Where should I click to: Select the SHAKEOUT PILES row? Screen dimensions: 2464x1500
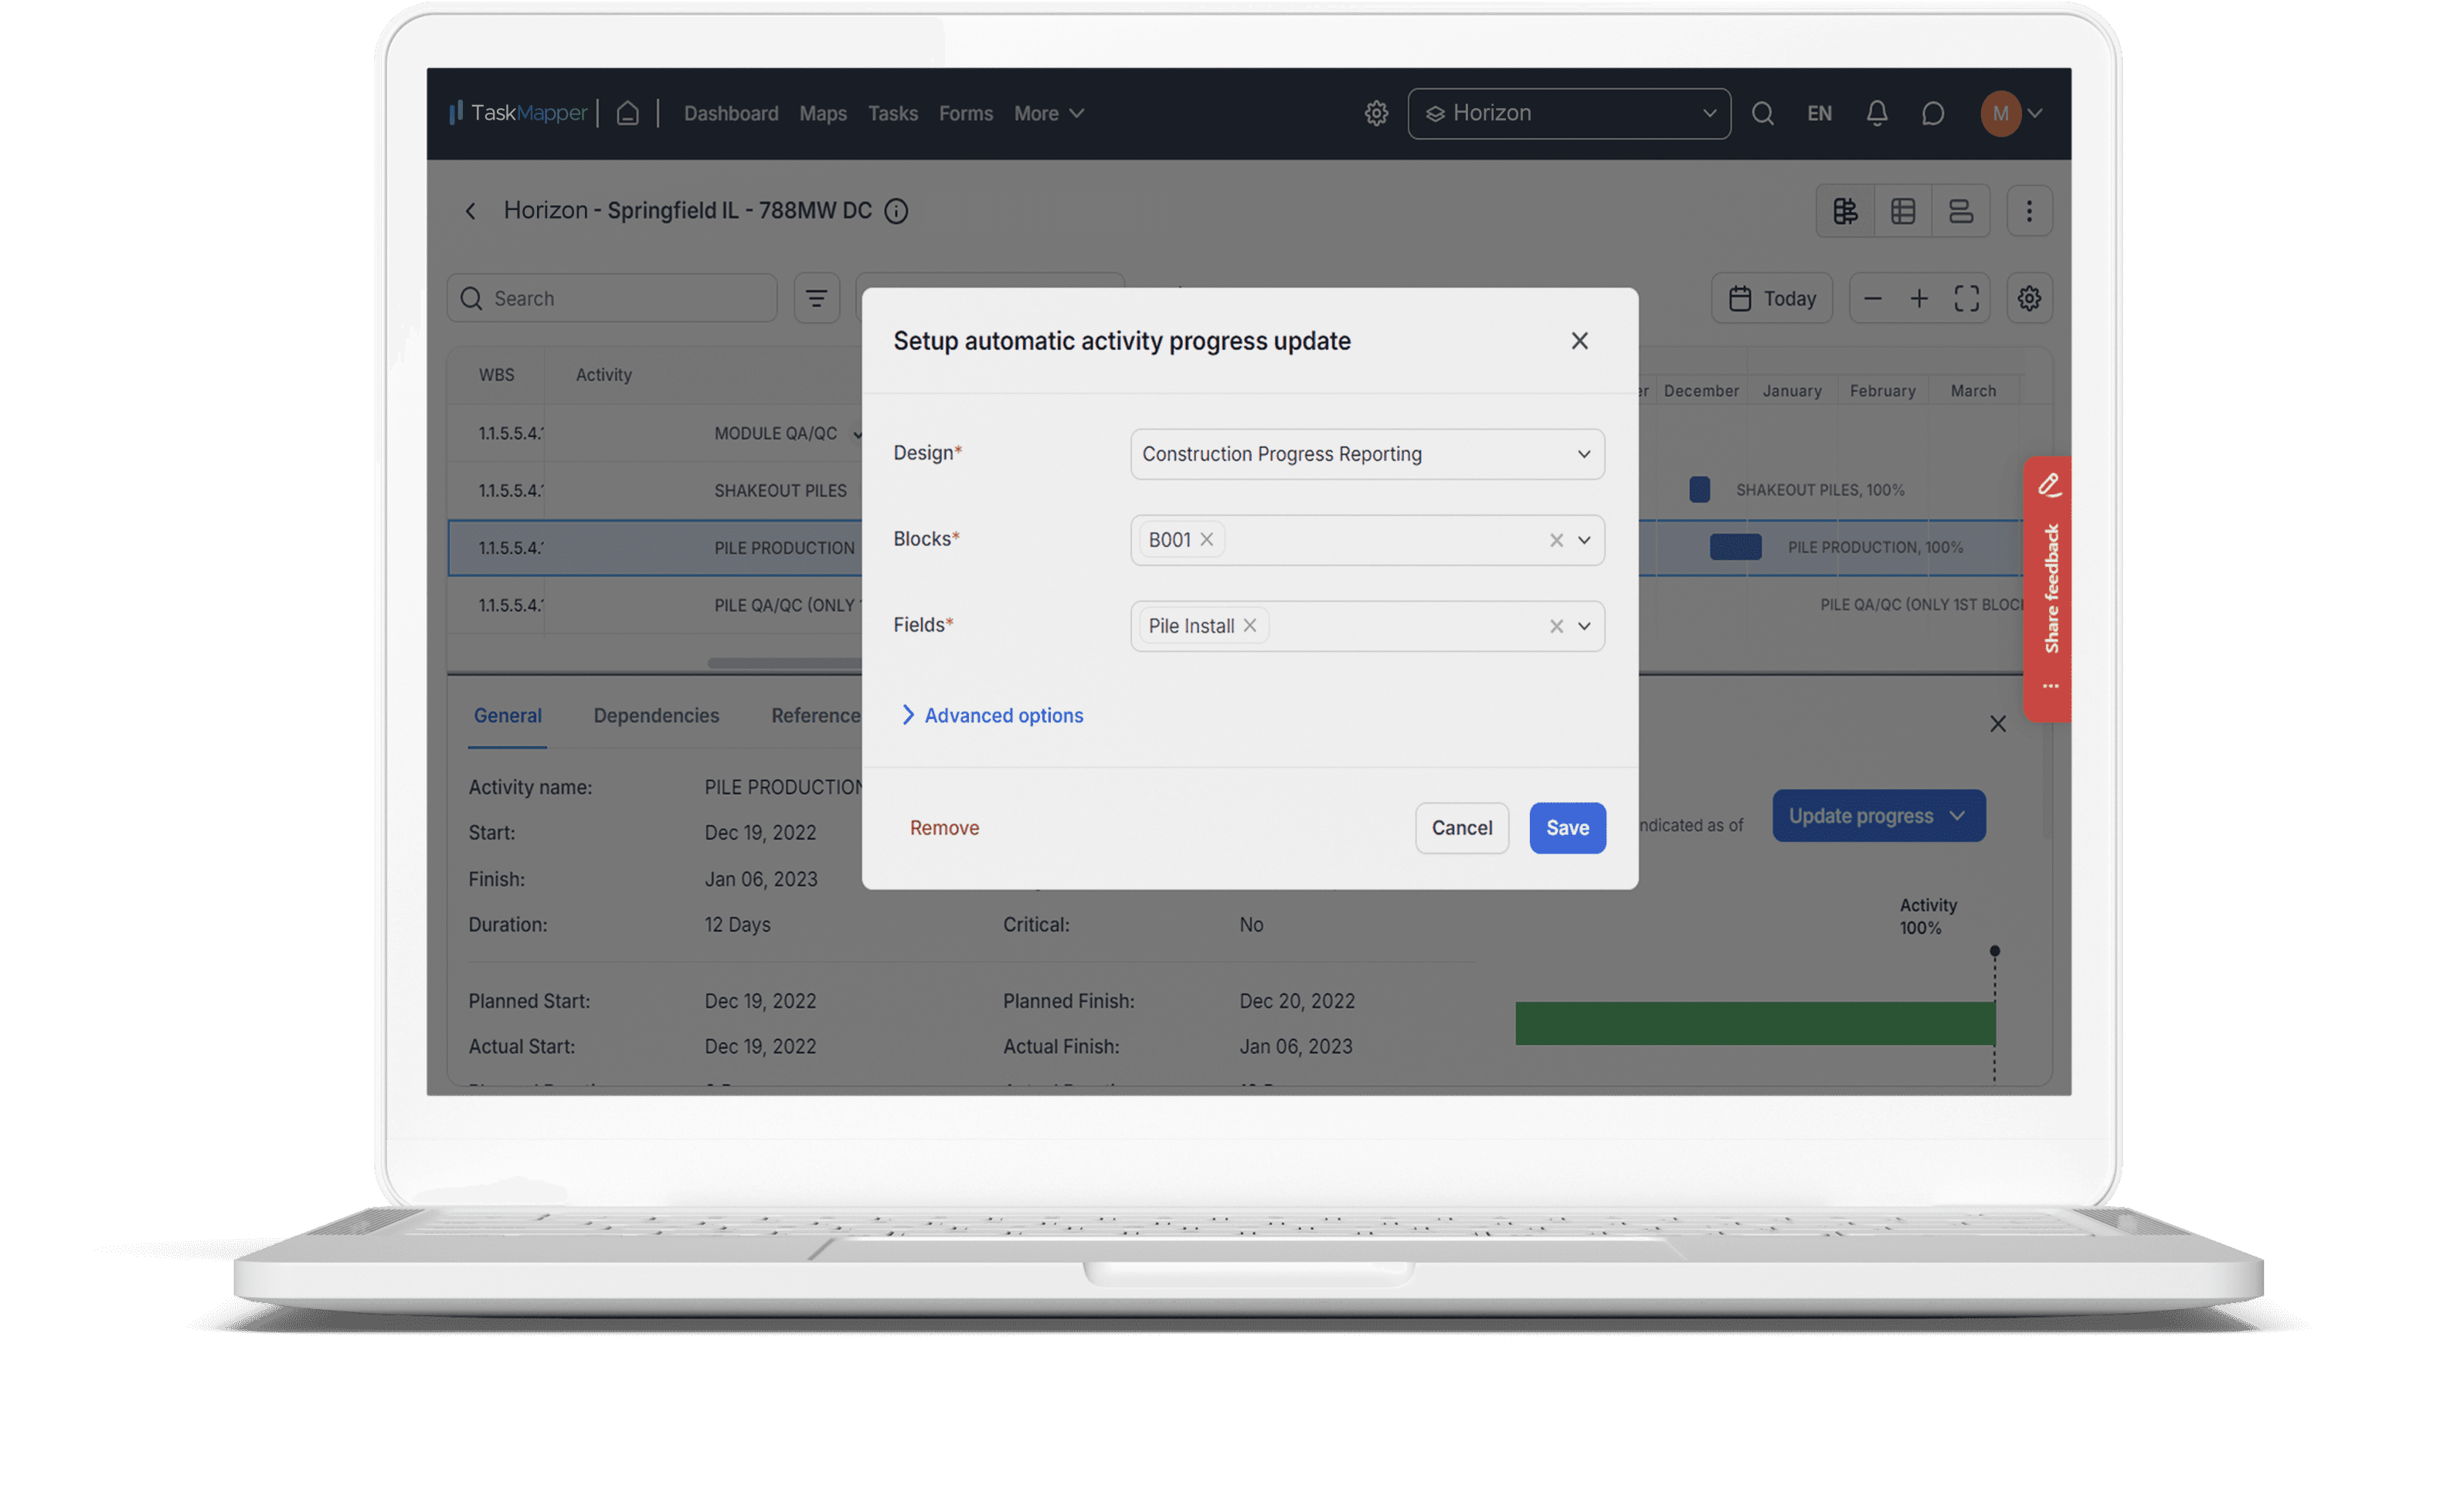click(x=654, y=491)
